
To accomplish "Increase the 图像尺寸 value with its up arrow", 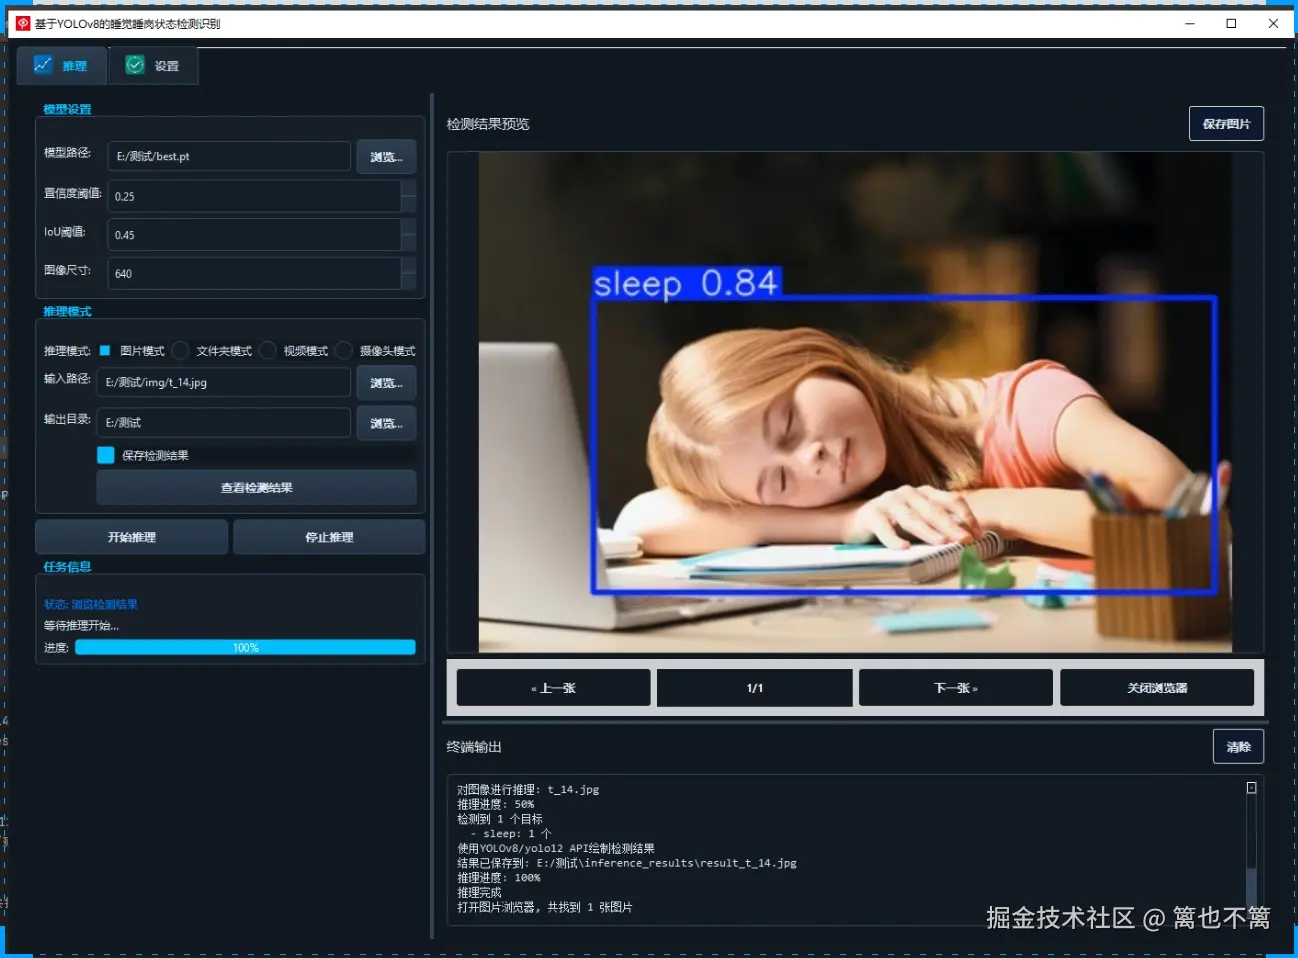I will [x=408, y=265].
